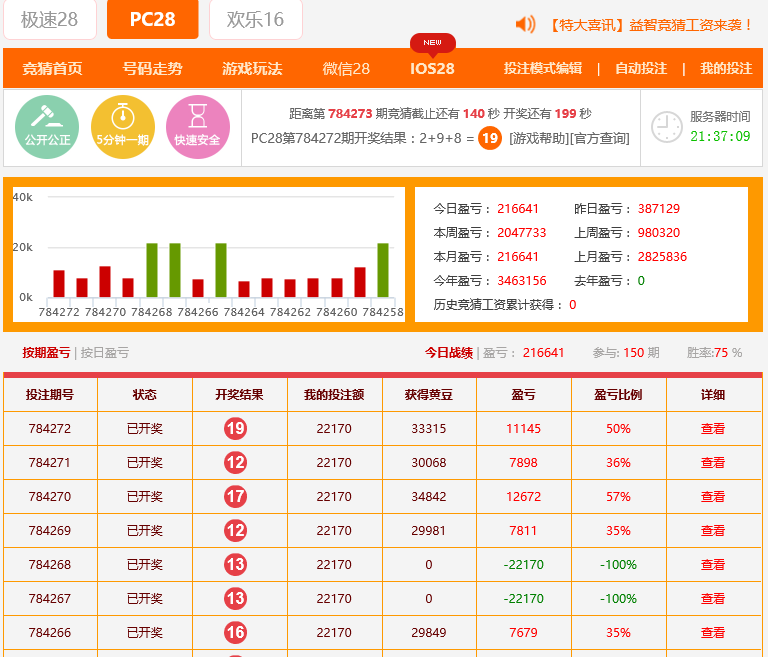Viewport: 768px width, 657px height.
Task: Select the PC28 game tab
Action: [152, 19]
